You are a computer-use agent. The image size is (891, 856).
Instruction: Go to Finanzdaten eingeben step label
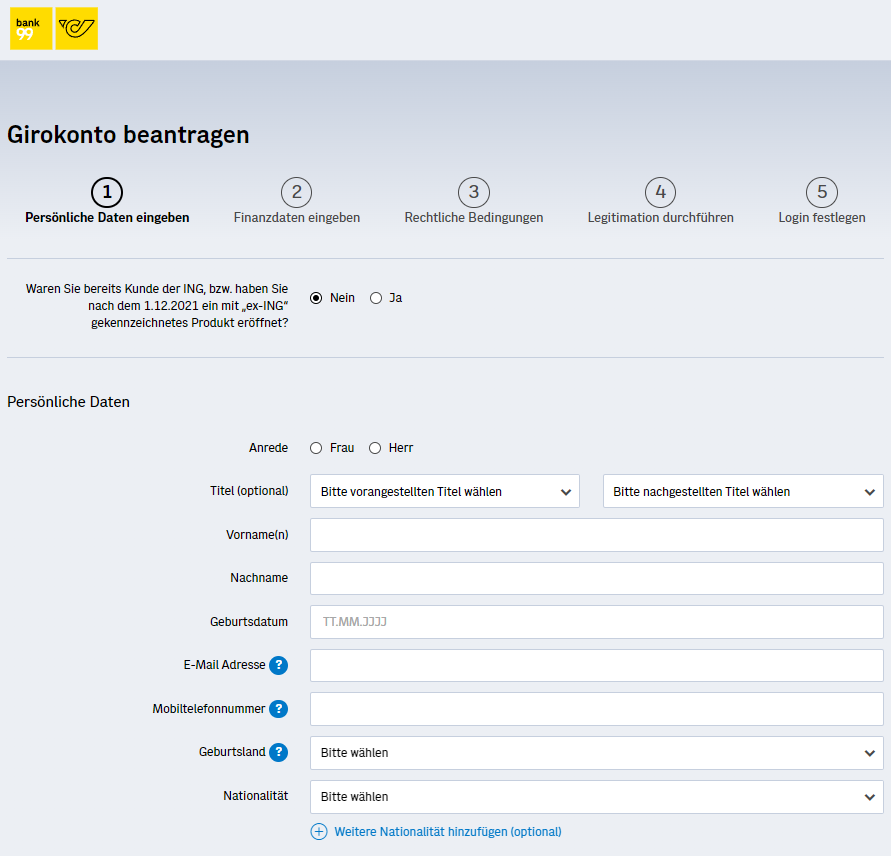pyautogui.click(x=297, y=218)
